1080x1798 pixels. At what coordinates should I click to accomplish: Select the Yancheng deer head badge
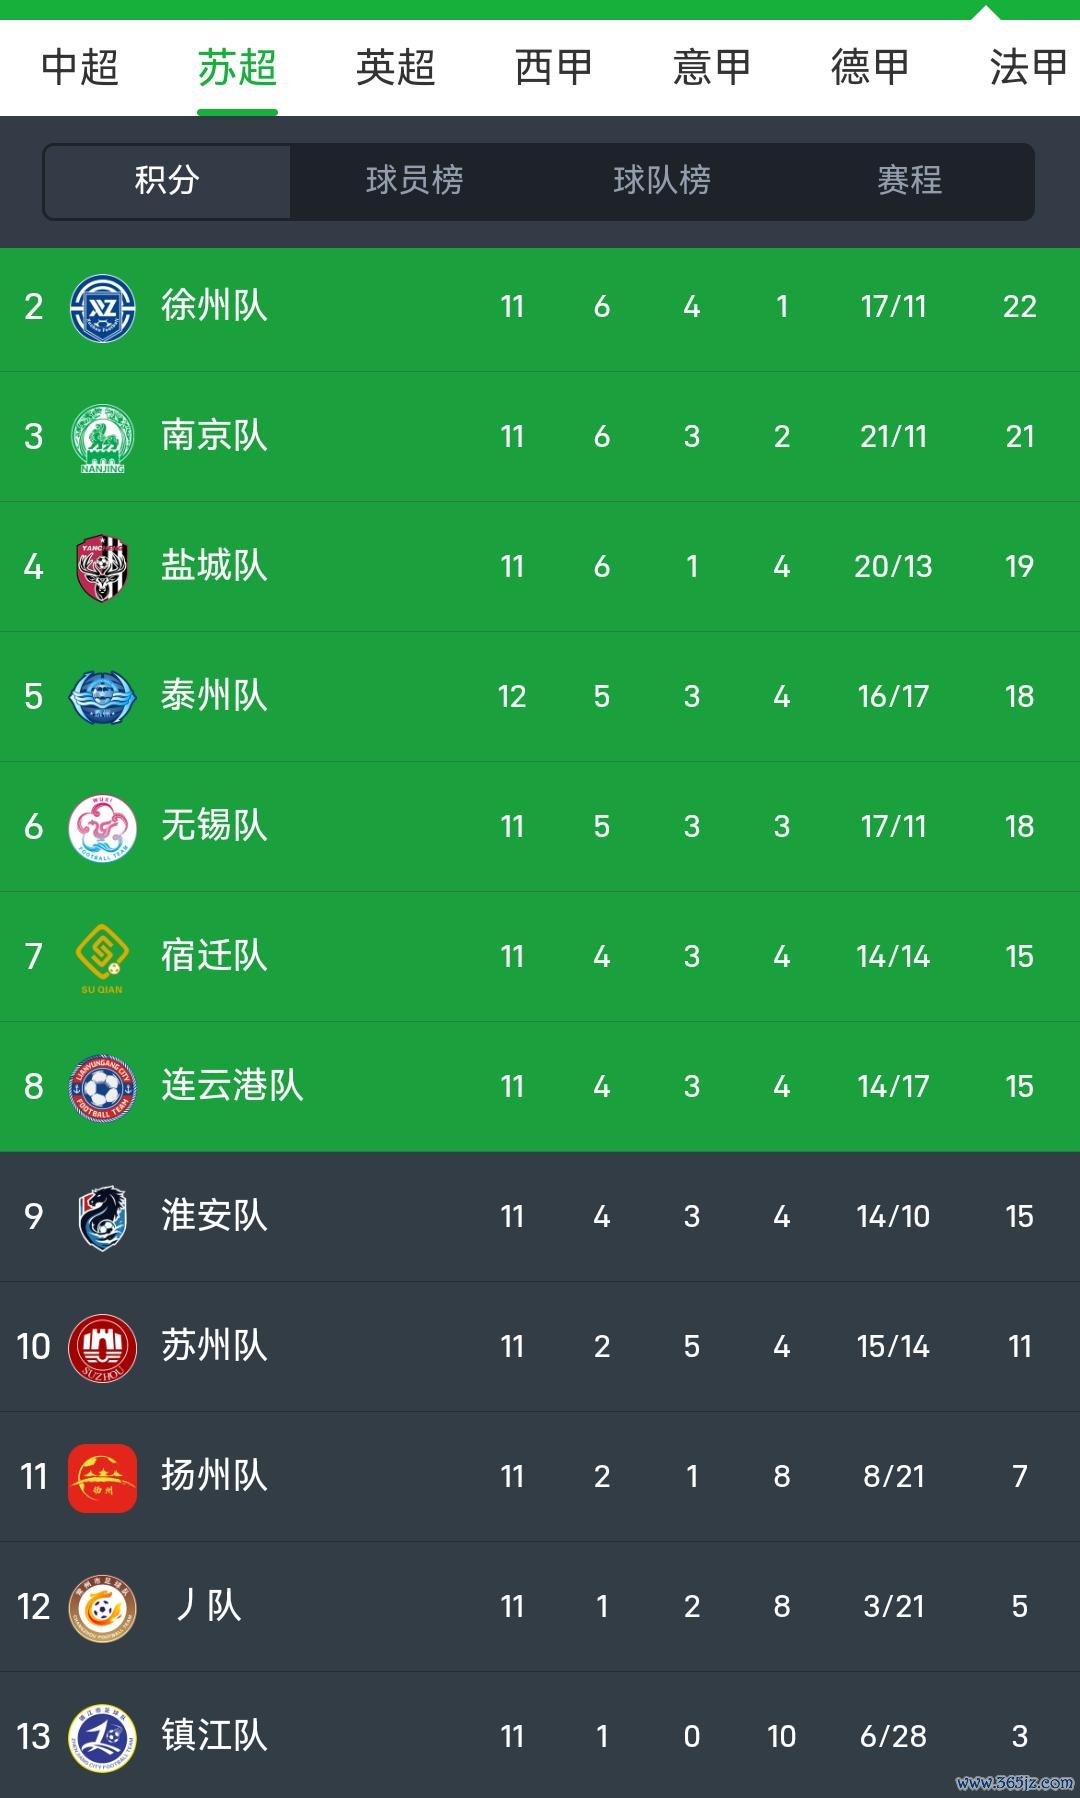click(102, 567)
